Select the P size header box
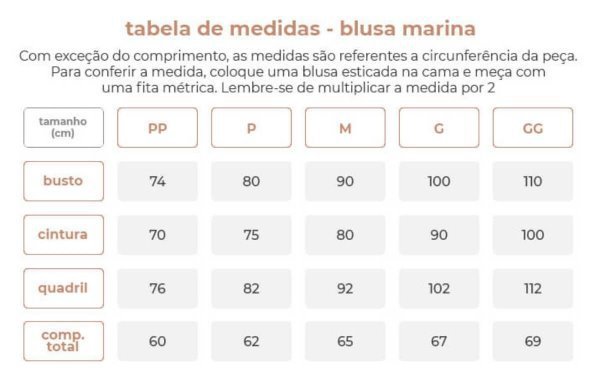This screenshot has height=380, width=600. [x=251, y=127]
